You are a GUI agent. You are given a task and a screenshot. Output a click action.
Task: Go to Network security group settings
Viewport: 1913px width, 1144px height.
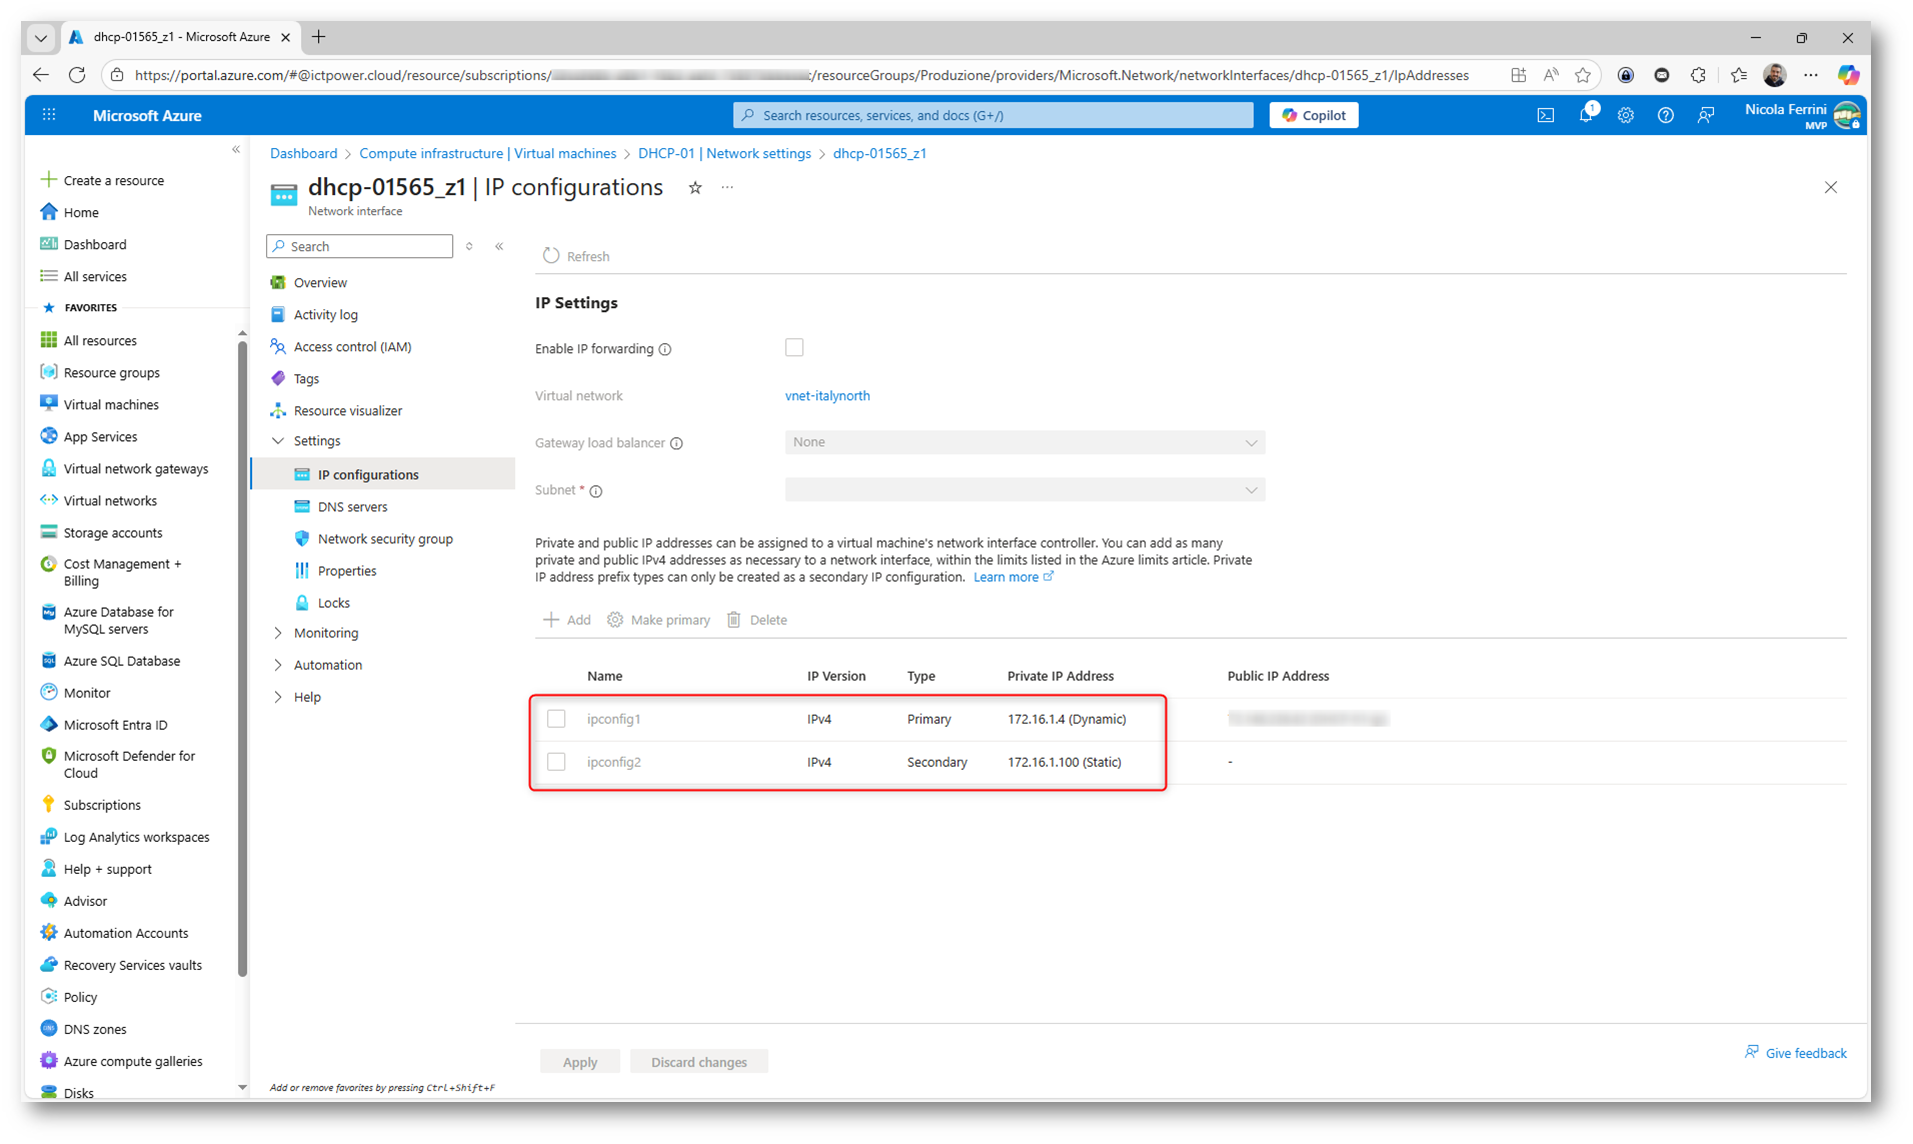[384, 539]
